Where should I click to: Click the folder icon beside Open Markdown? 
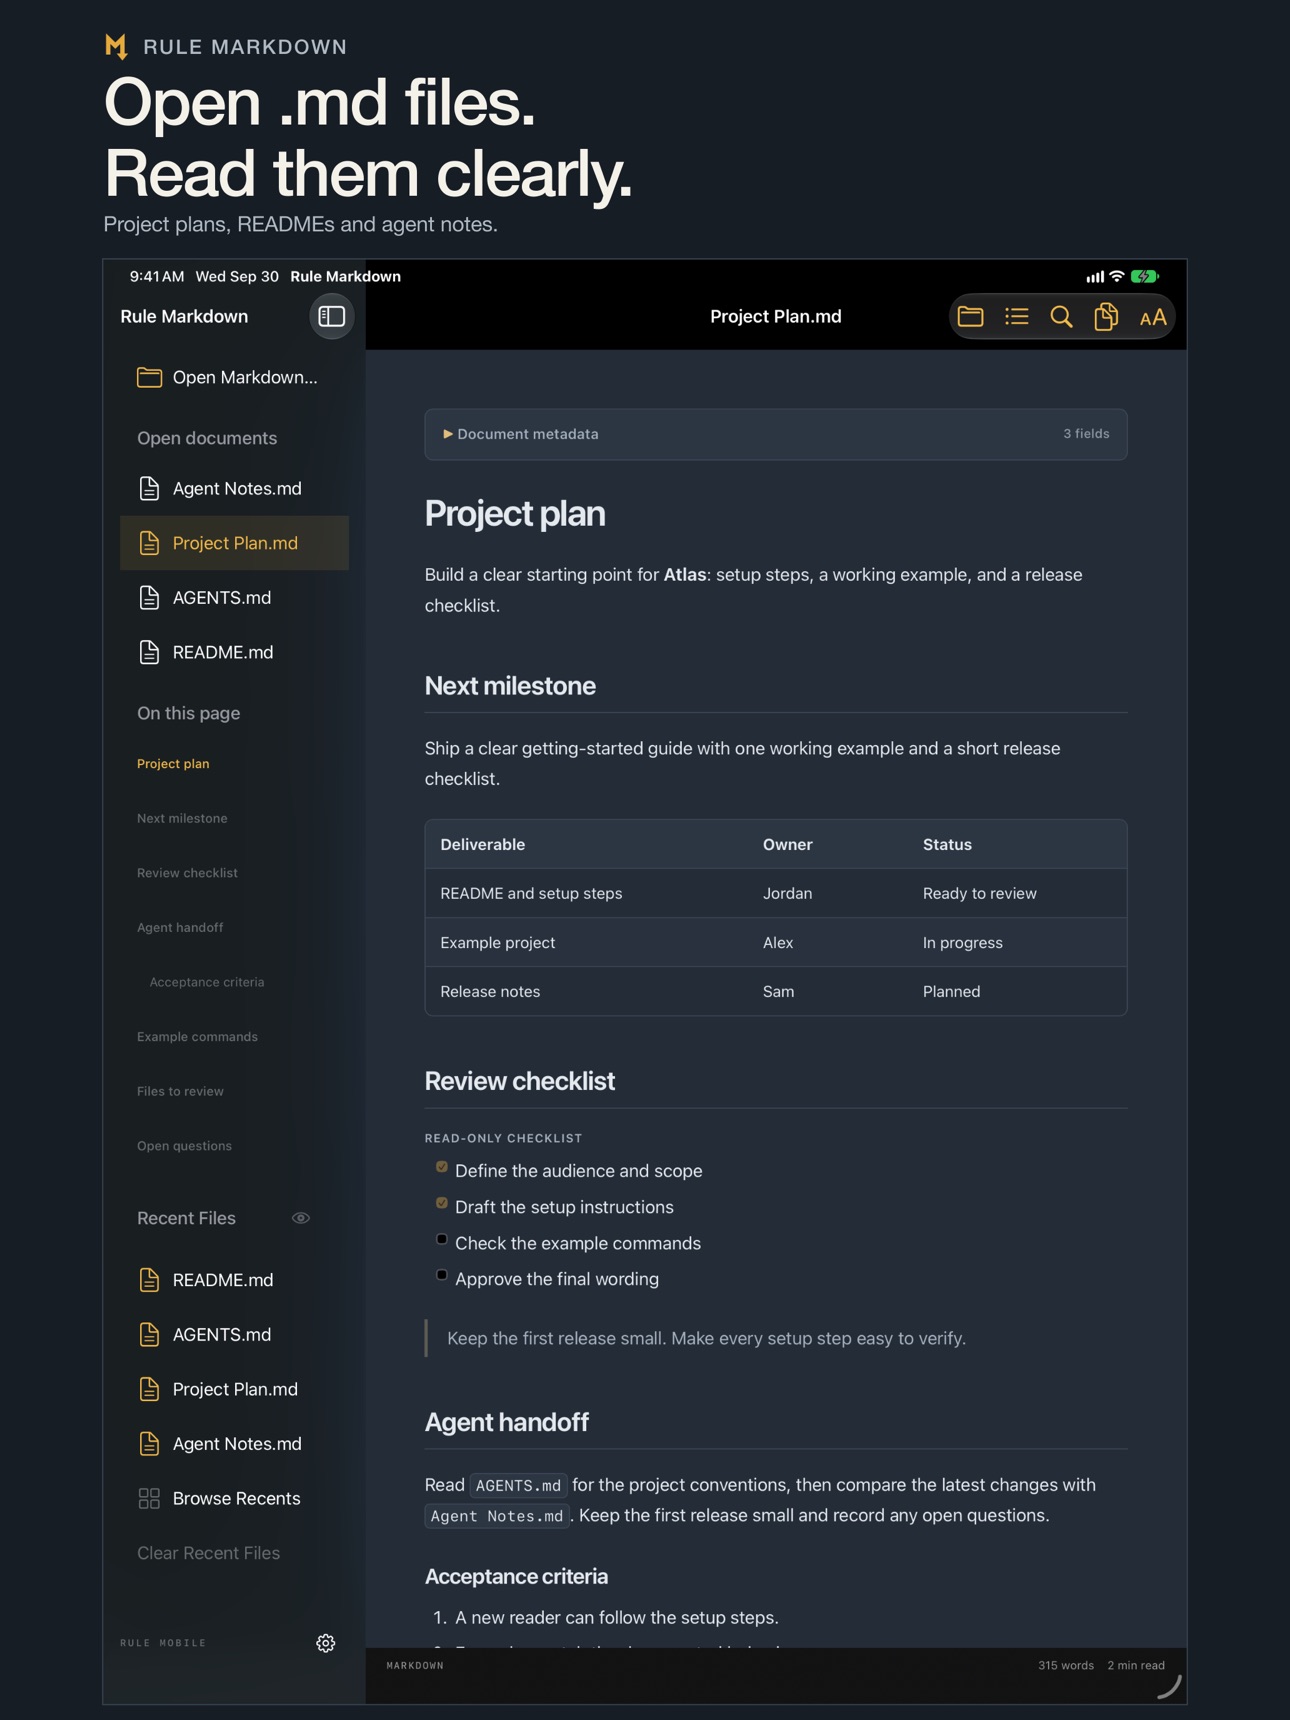(149, 377)
